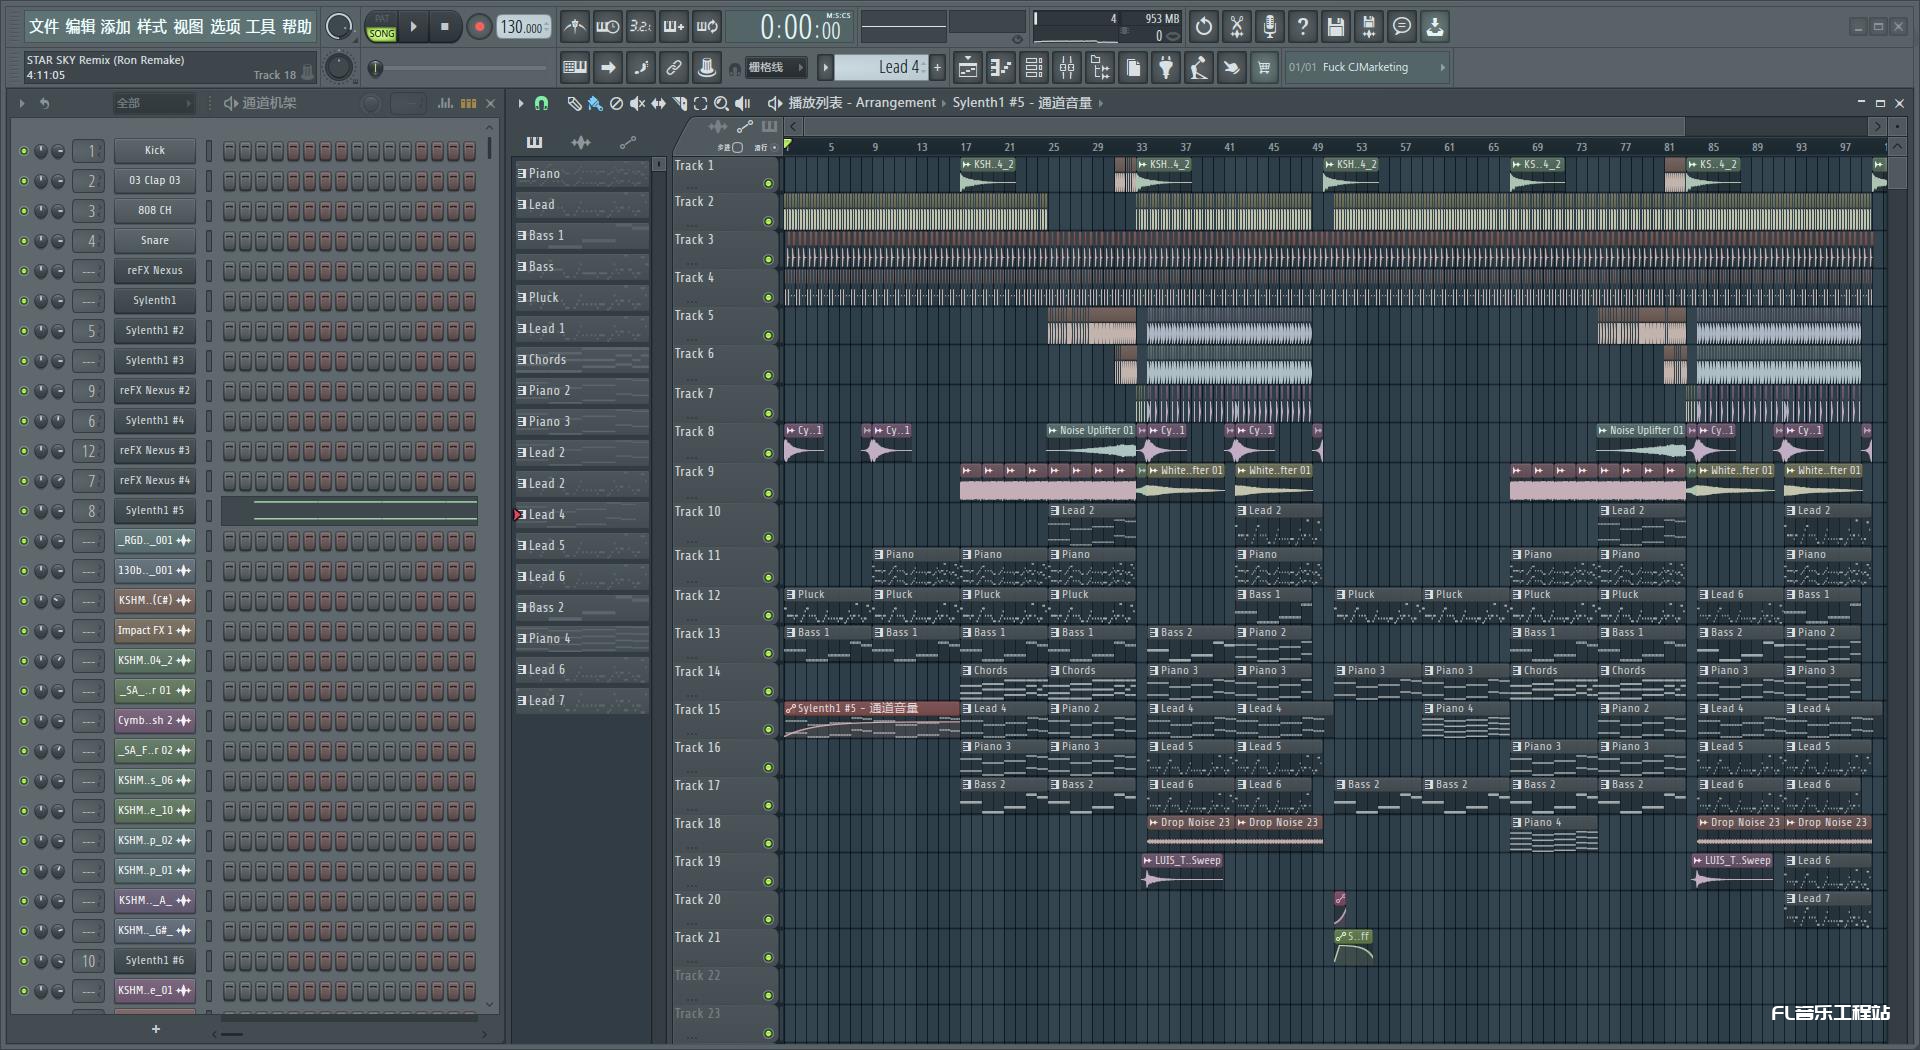Mute playlist Track 8 green dot
The height and width of the screenshot is (1050, 1920).
768,453
